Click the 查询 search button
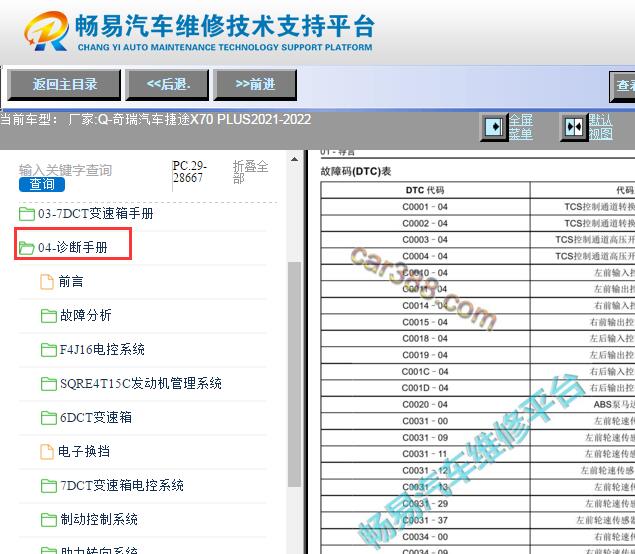The image size is (635, 554). click(x=42, y=184)
